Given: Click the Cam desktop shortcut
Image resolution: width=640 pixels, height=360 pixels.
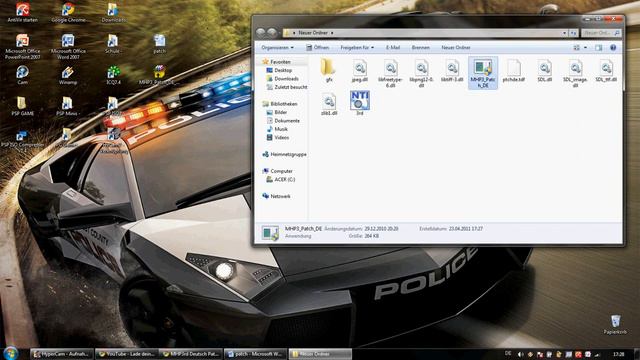Looking at the screenshot, I should (22, 75).
